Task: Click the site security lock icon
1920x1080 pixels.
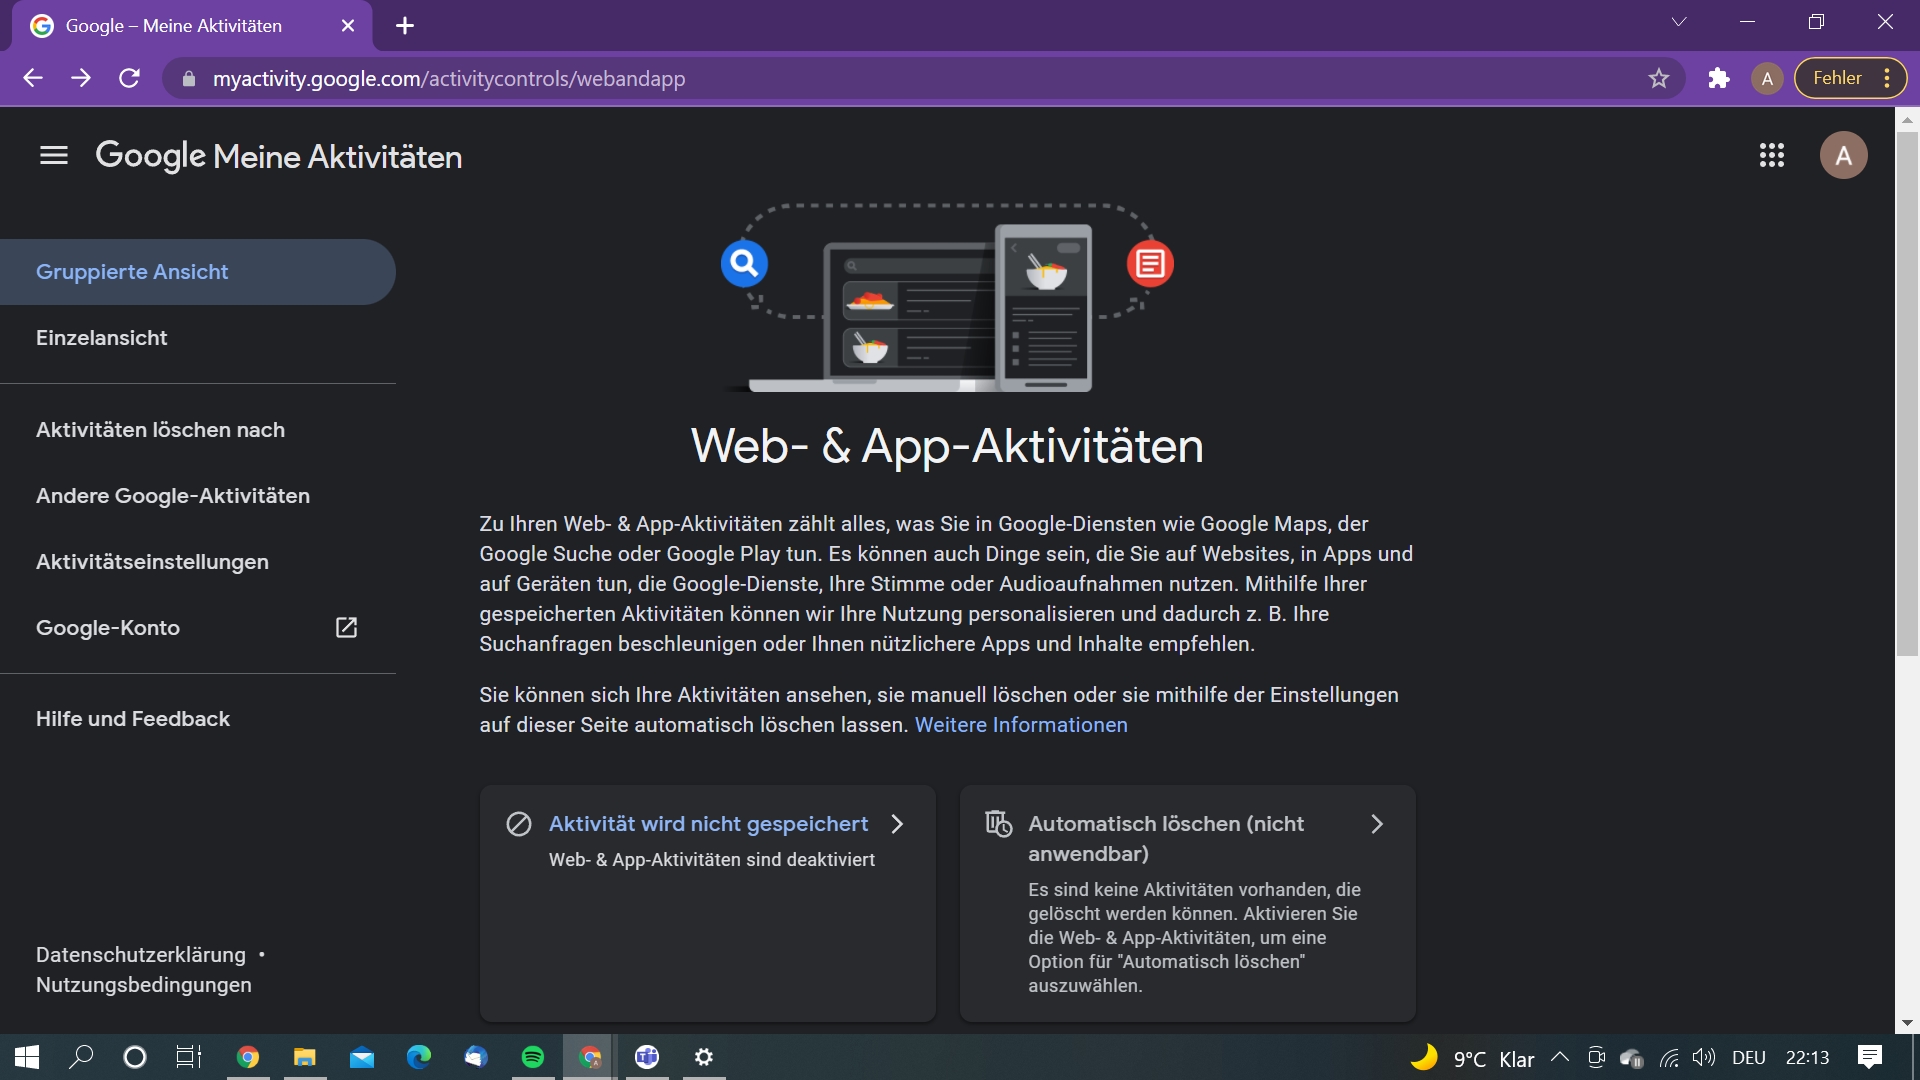Action: [x=187, y=79]
